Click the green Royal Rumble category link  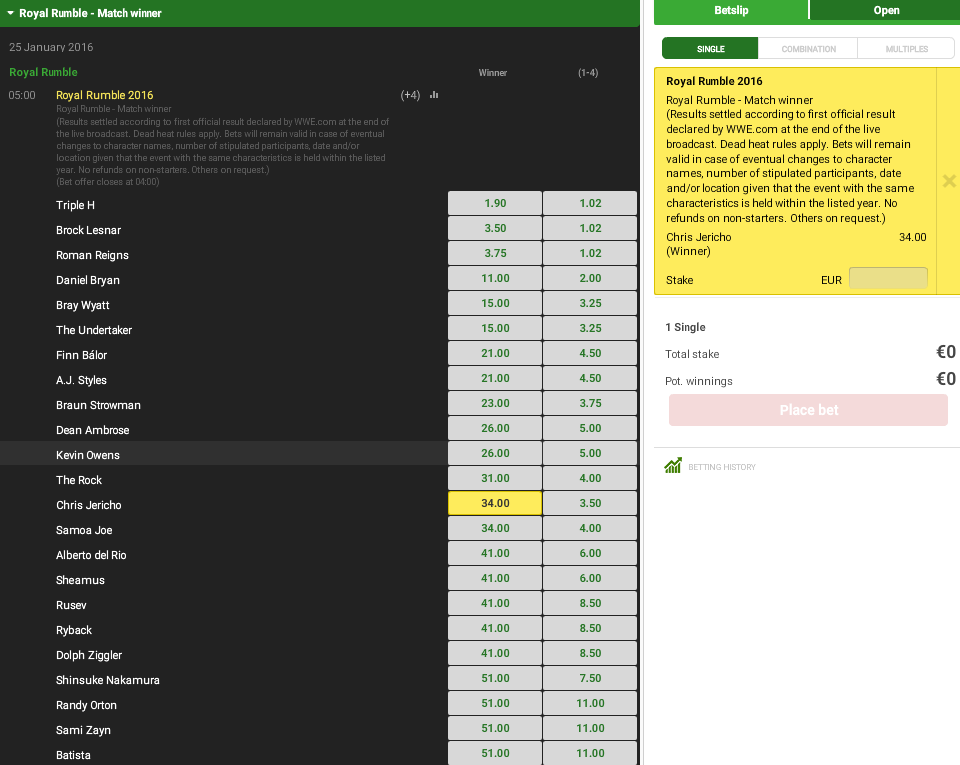(43, 72)
